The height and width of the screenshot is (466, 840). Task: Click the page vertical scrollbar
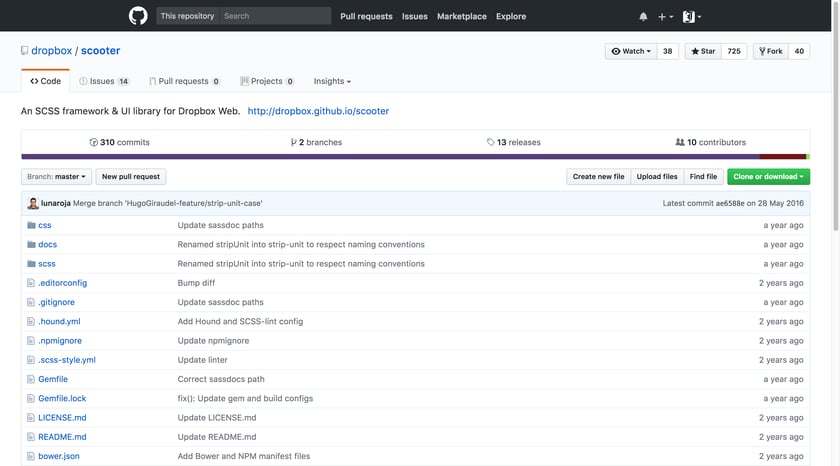click(x=836, y=115)
